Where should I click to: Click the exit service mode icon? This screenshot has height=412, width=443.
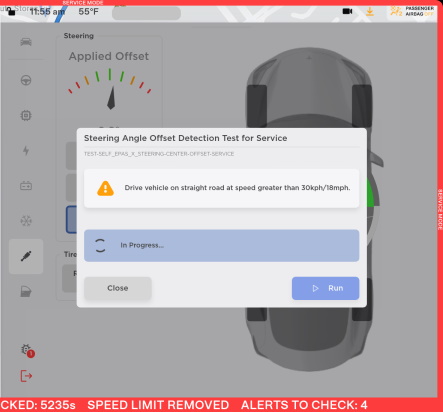[26, 376]
